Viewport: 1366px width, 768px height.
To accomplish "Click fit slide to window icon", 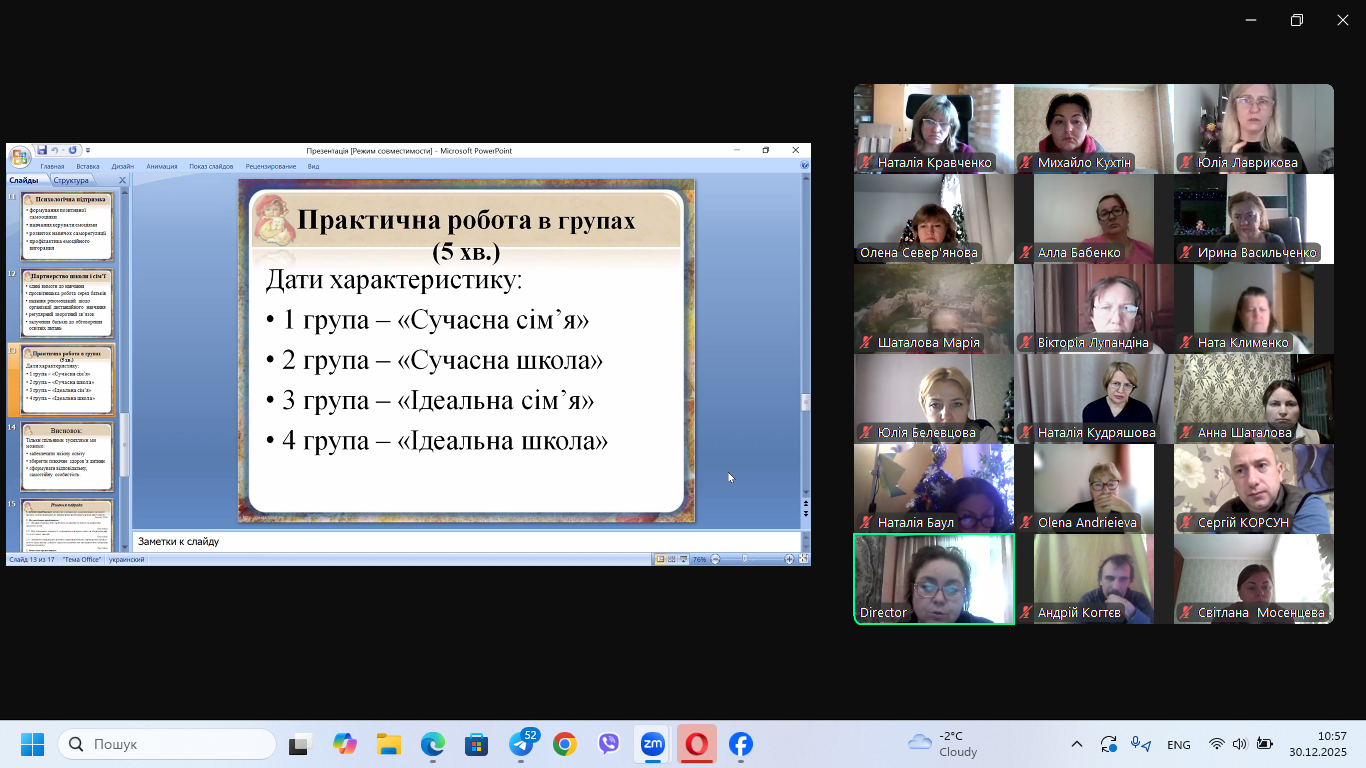I will tap(803, 559).
